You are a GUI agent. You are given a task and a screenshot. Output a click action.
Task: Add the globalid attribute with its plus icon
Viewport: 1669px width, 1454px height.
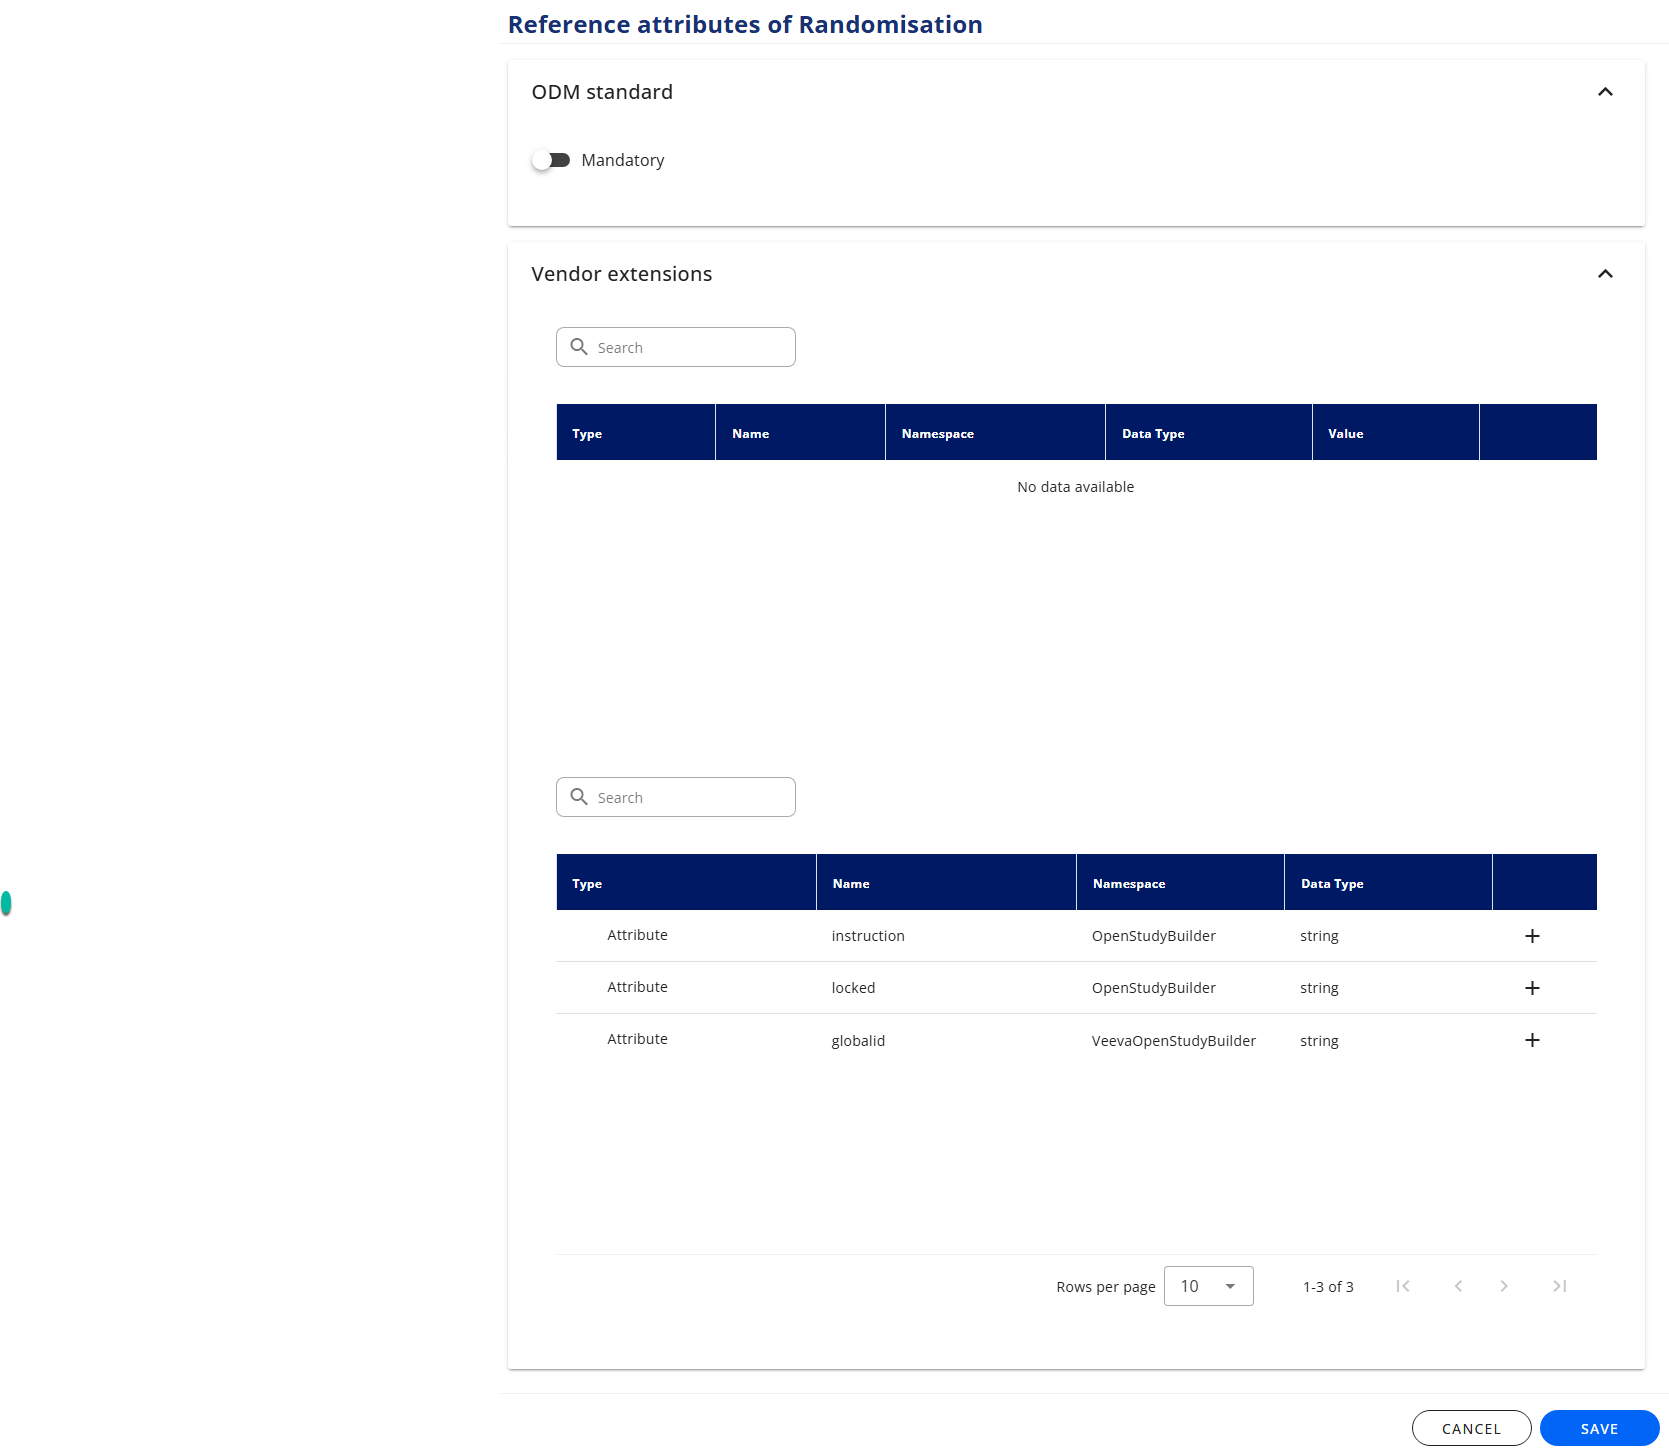[1532, 1040]
